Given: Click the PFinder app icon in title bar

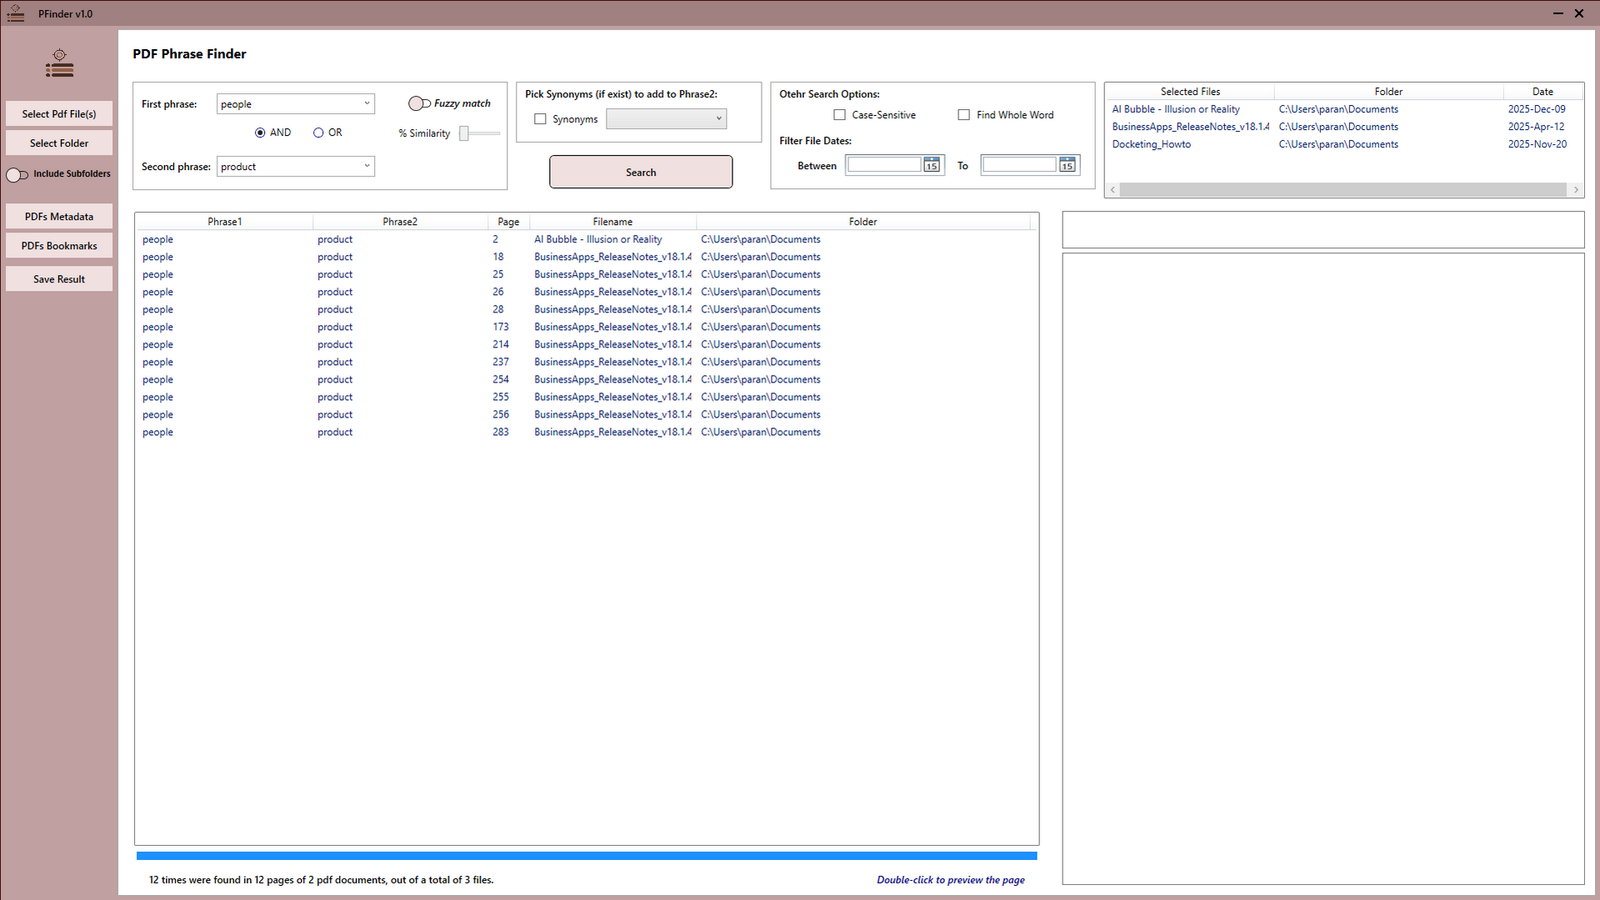Looking at the screenshot, I should [x=15, y=13].
